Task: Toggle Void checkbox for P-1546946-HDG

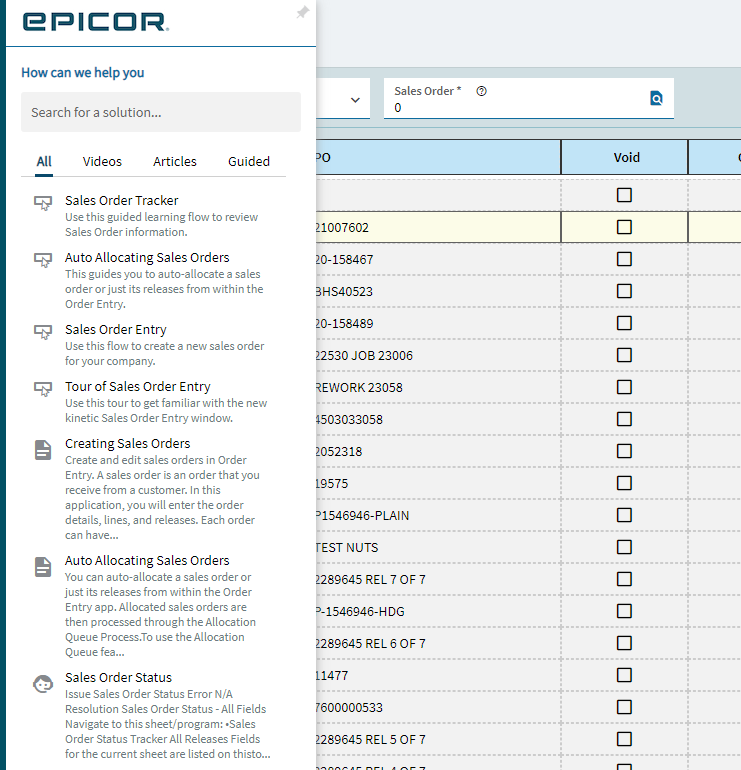Action: pos(624,611)
